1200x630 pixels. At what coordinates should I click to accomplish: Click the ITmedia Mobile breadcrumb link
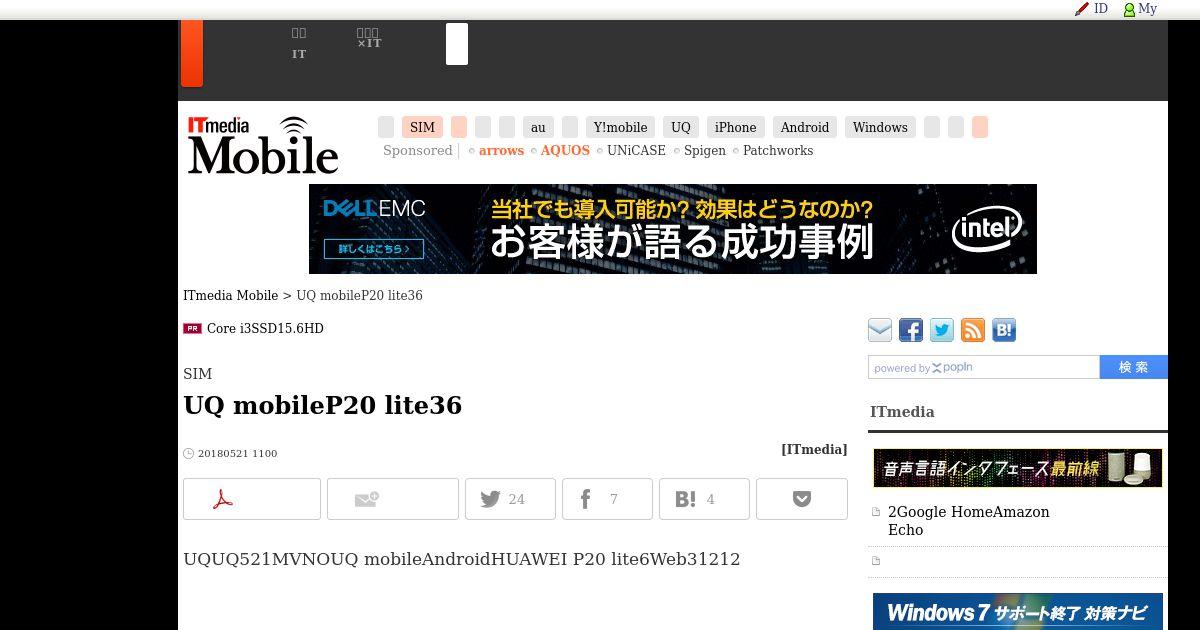click(230, 296)
